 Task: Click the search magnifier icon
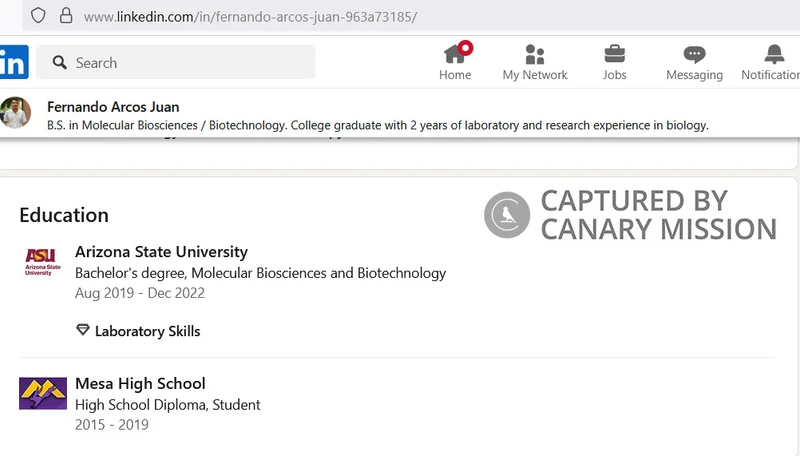[x=60, y=63]
